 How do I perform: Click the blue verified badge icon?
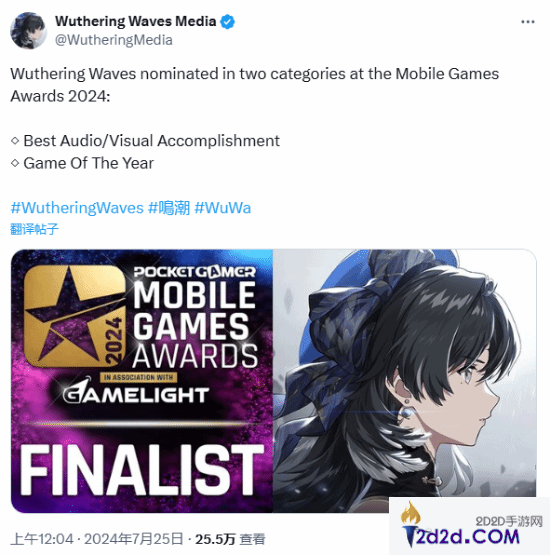click(x=227, y=22)
